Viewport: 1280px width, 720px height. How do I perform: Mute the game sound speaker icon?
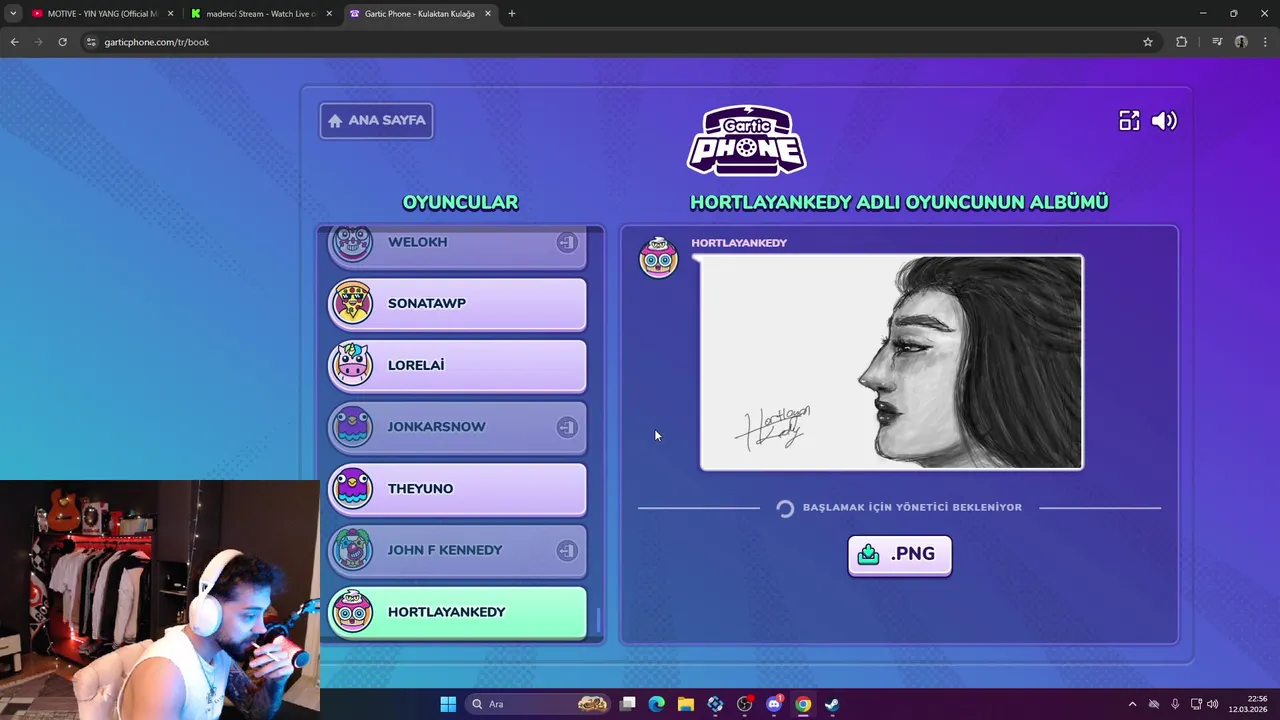(x=1164, y=121)
